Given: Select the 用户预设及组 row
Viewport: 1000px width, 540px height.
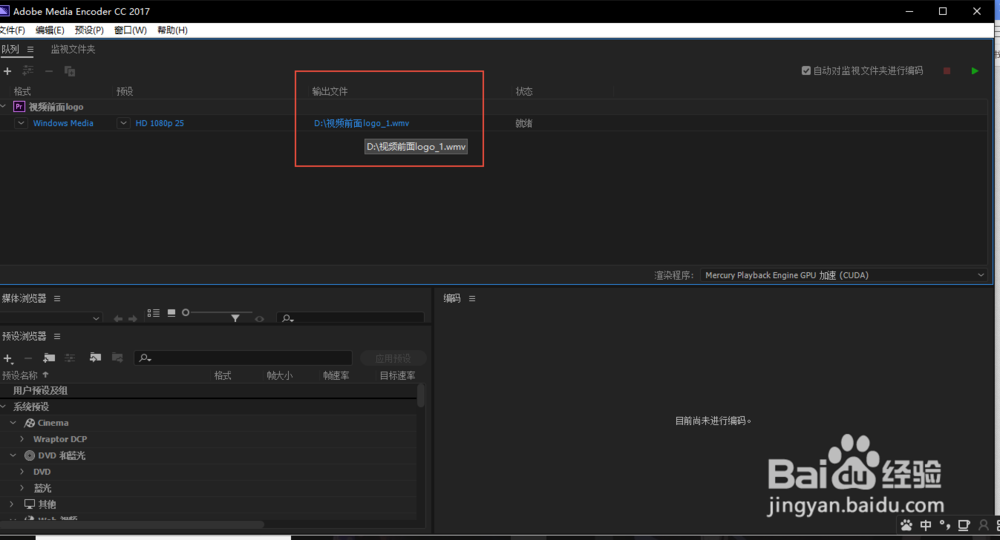Looking at the screenshot, I should 208,390.
